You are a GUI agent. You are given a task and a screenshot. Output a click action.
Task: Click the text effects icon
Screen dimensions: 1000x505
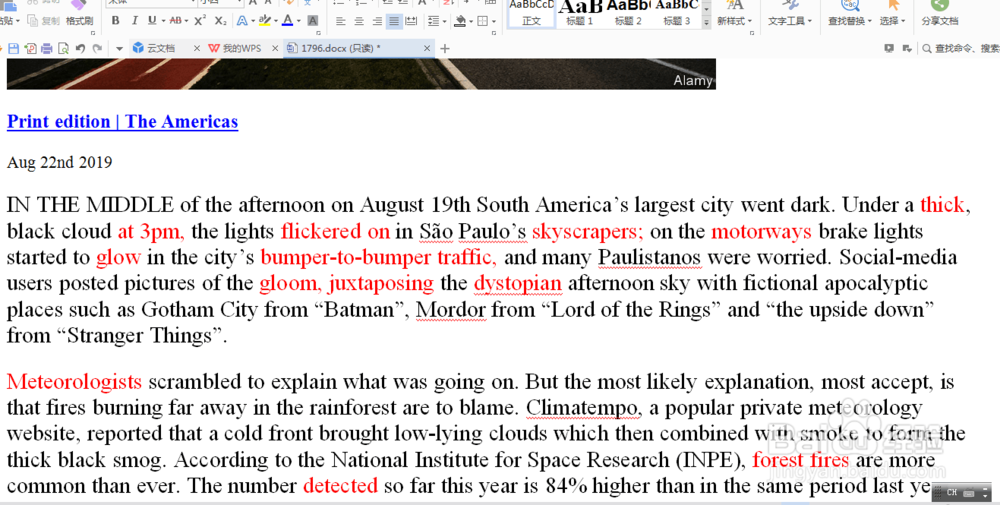coord(242,20)
